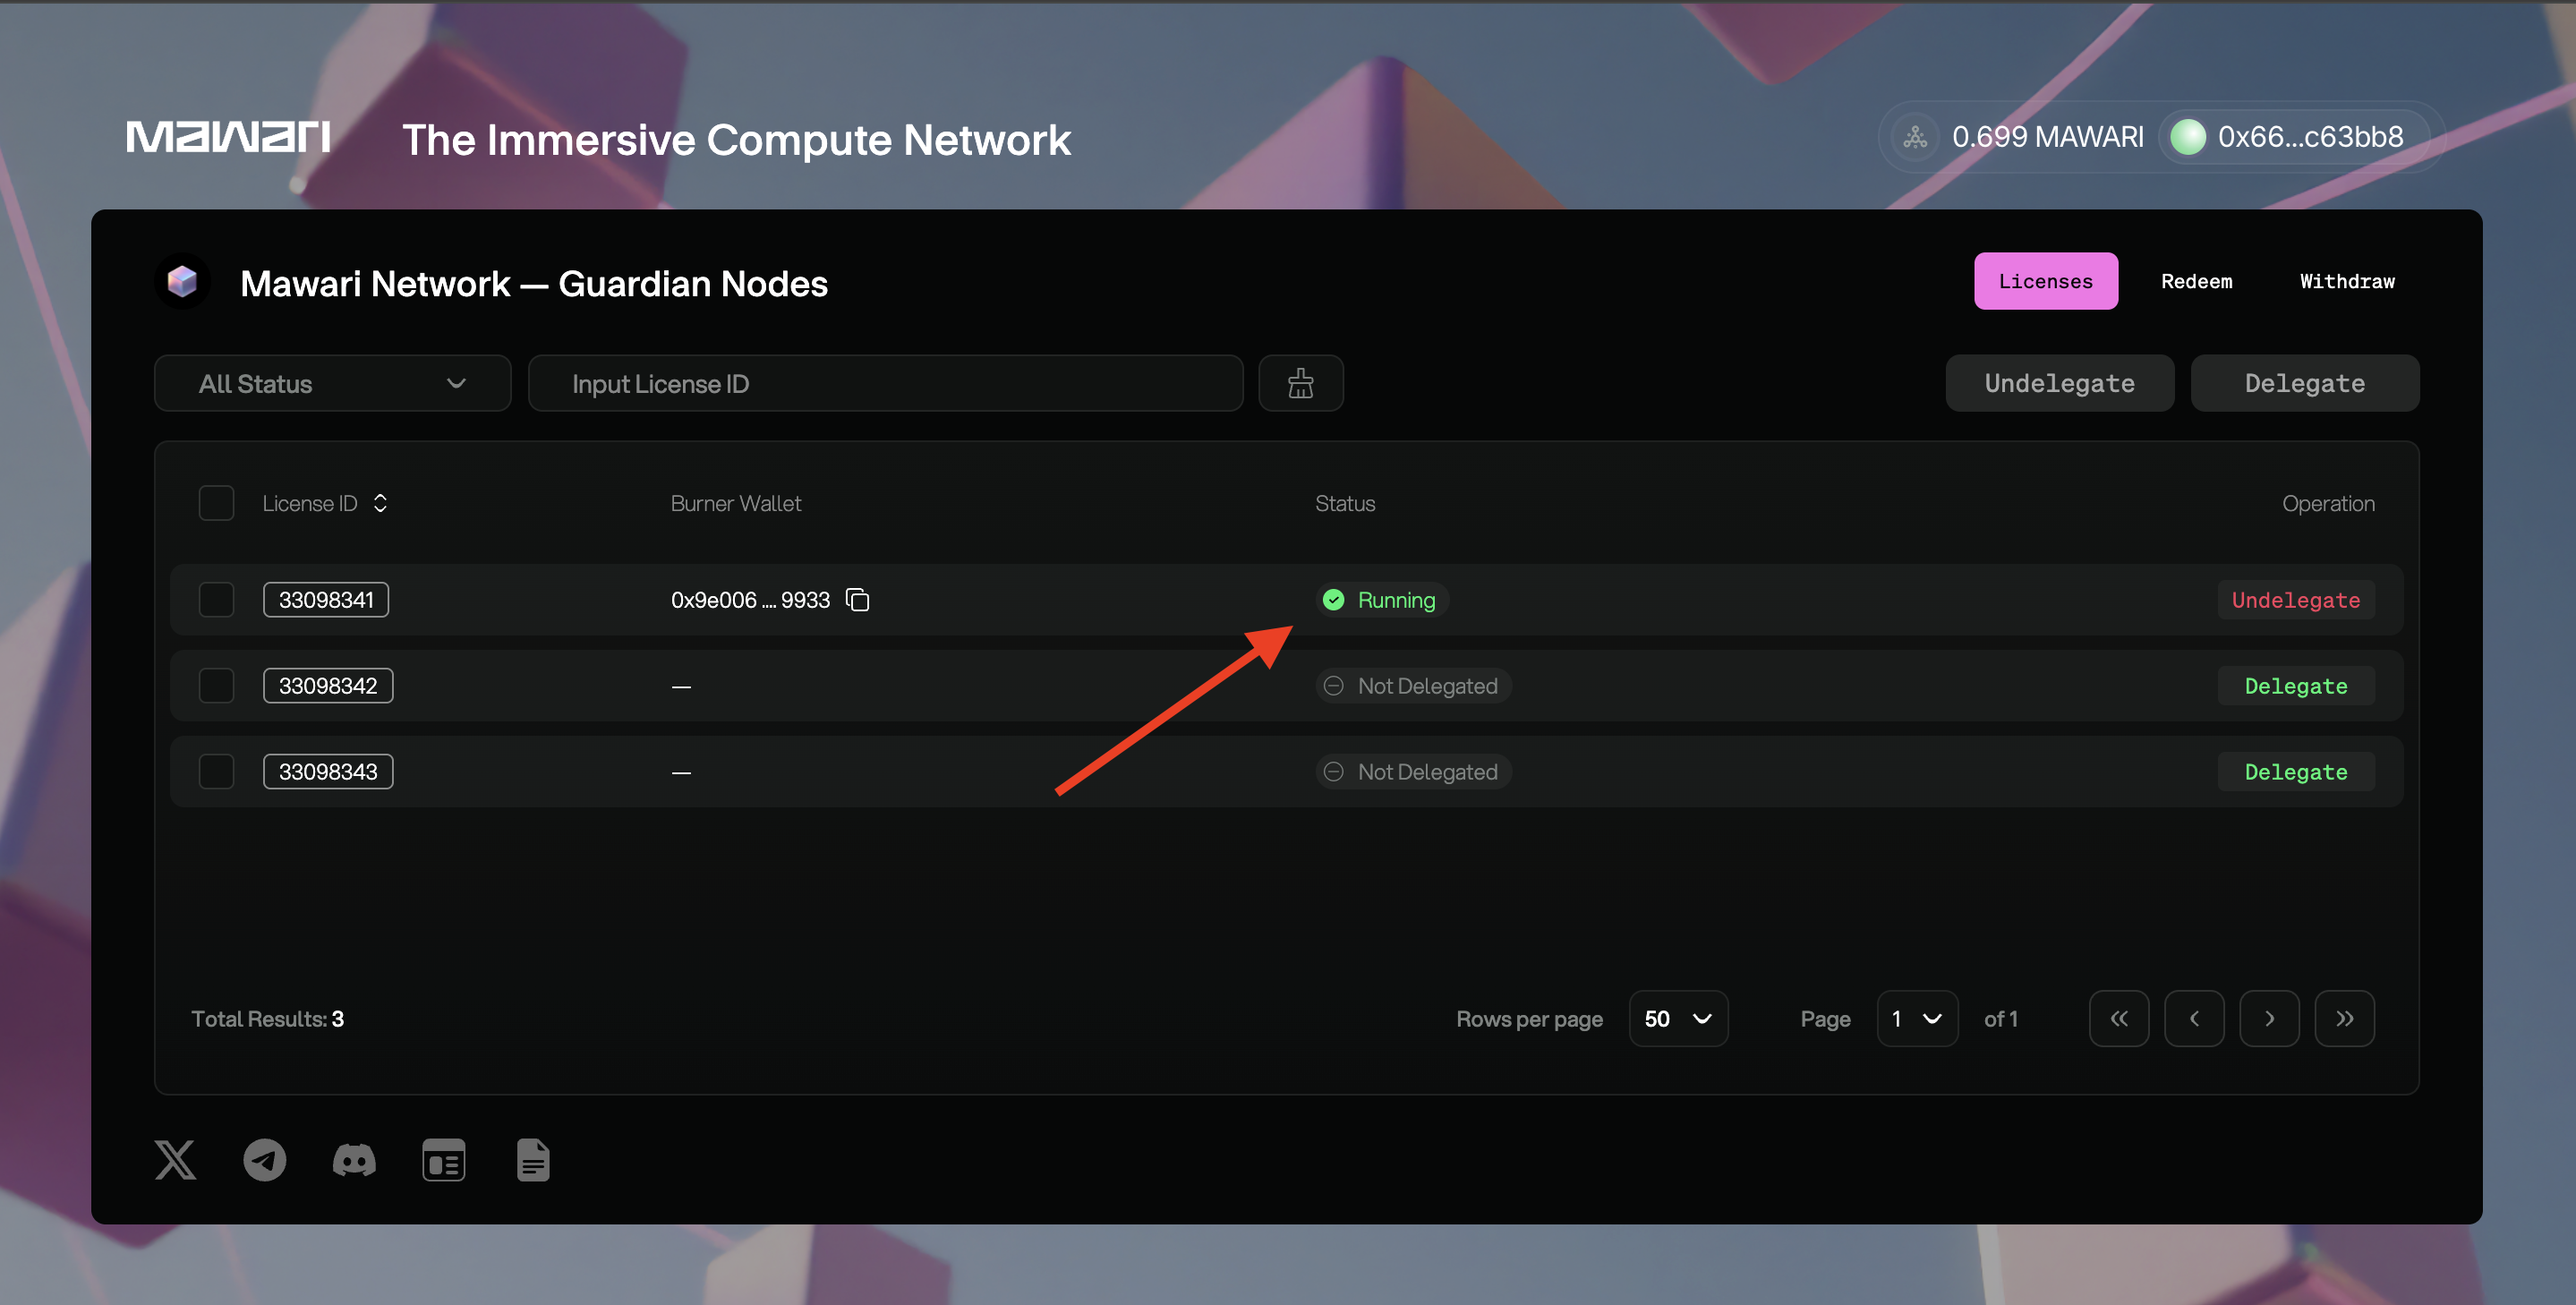This screenshot has width=2576, height=1305.
Task: Check the box for license 33098341
Action: coord(216,600)
